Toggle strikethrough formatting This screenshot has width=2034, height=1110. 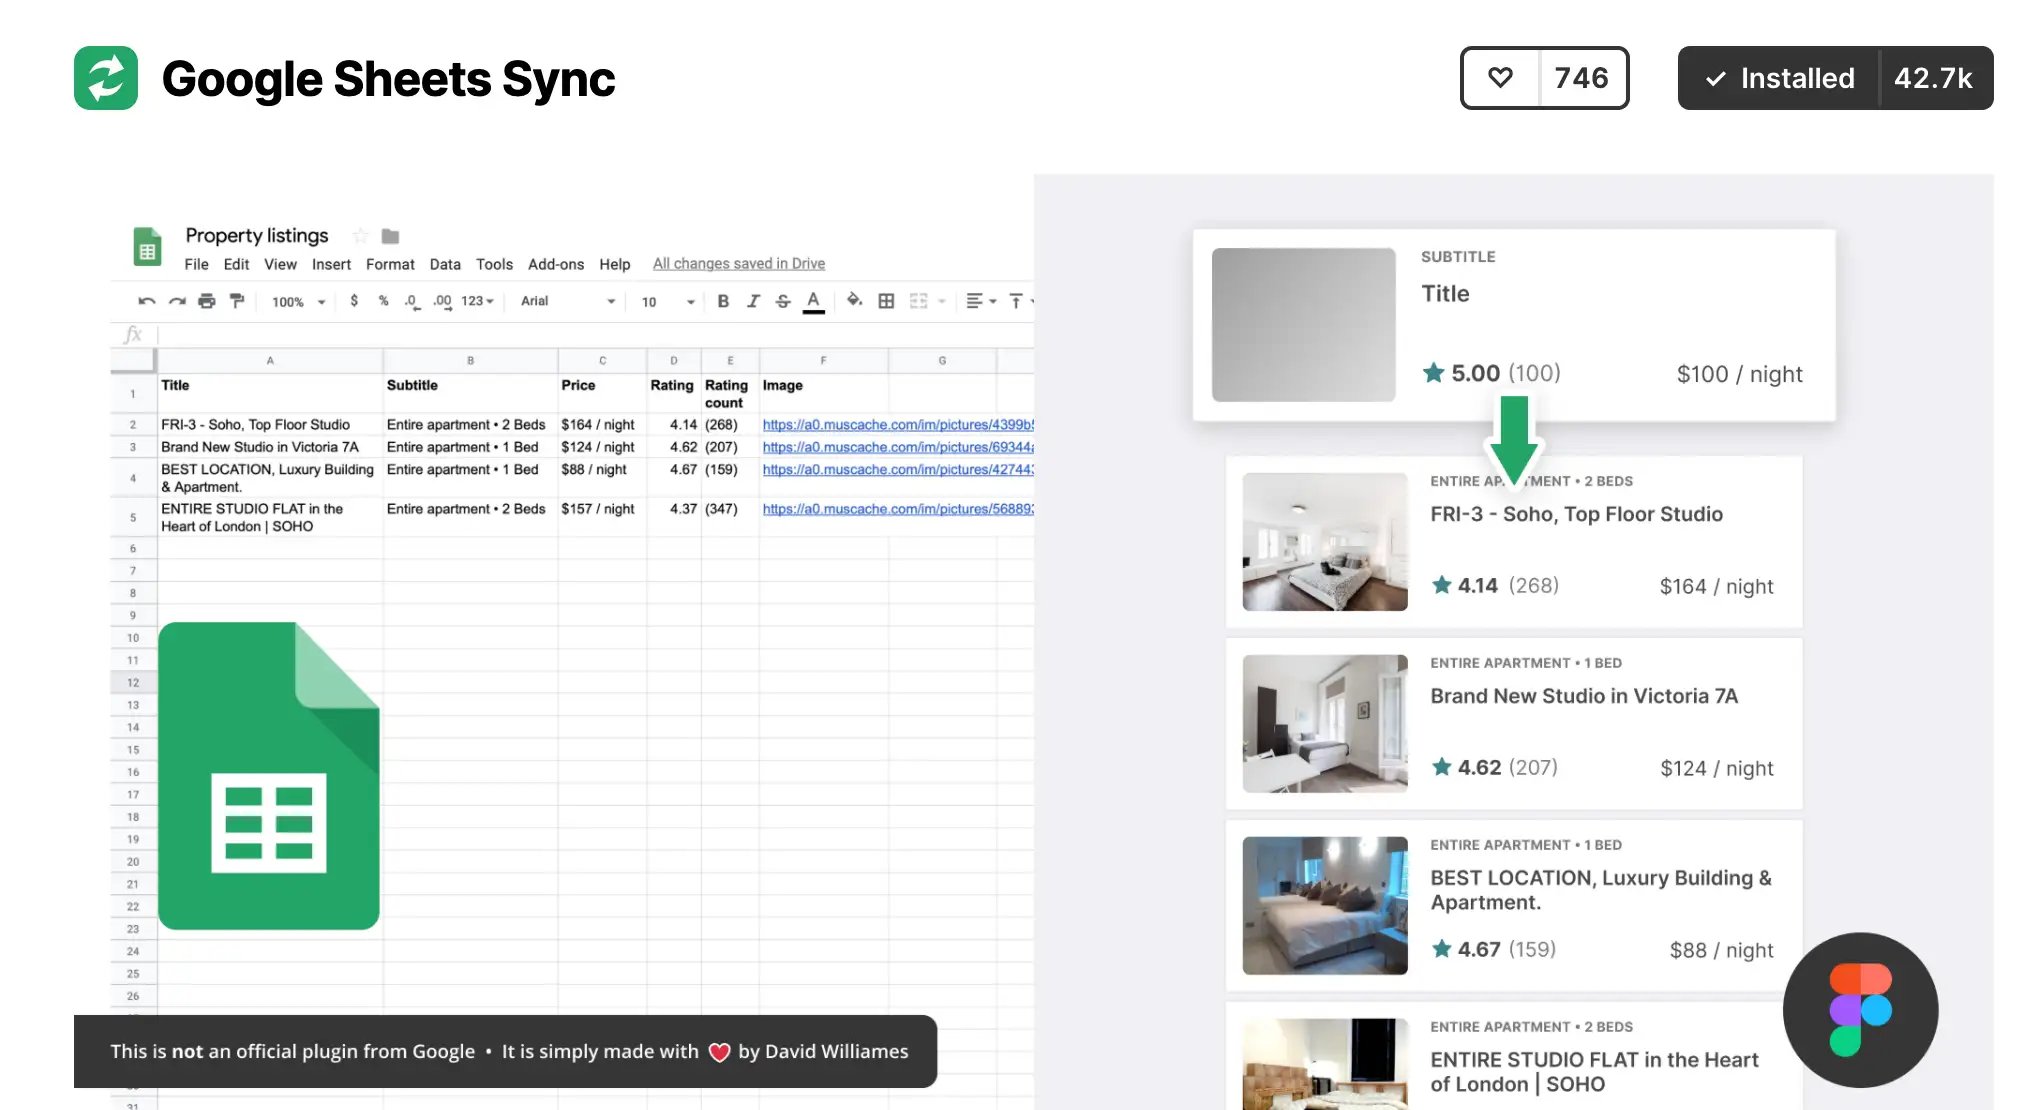(x=783, y=301)
